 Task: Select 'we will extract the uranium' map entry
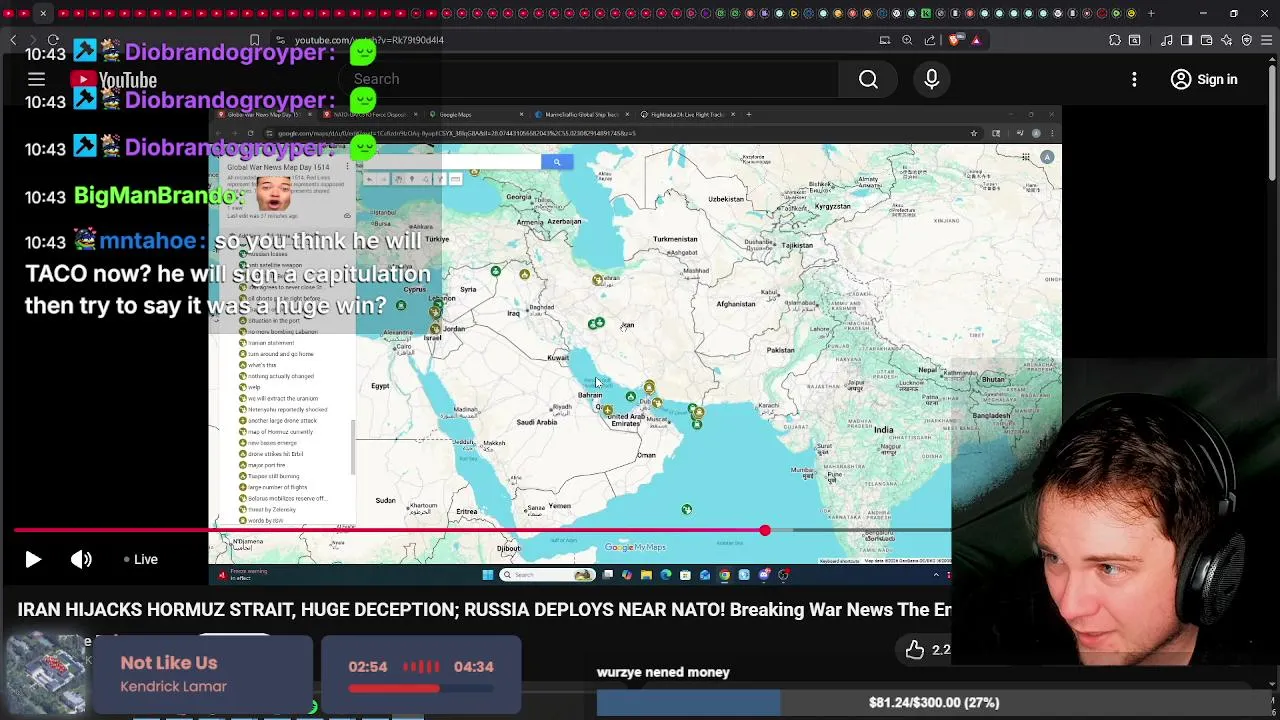click(x=283, y=398)
